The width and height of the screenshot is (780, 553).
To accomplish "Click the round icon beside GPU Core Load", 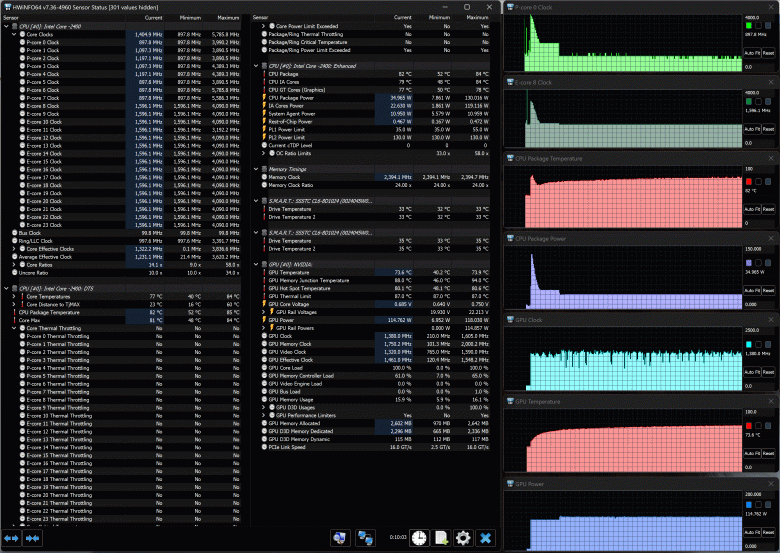I will pos(264,368).
